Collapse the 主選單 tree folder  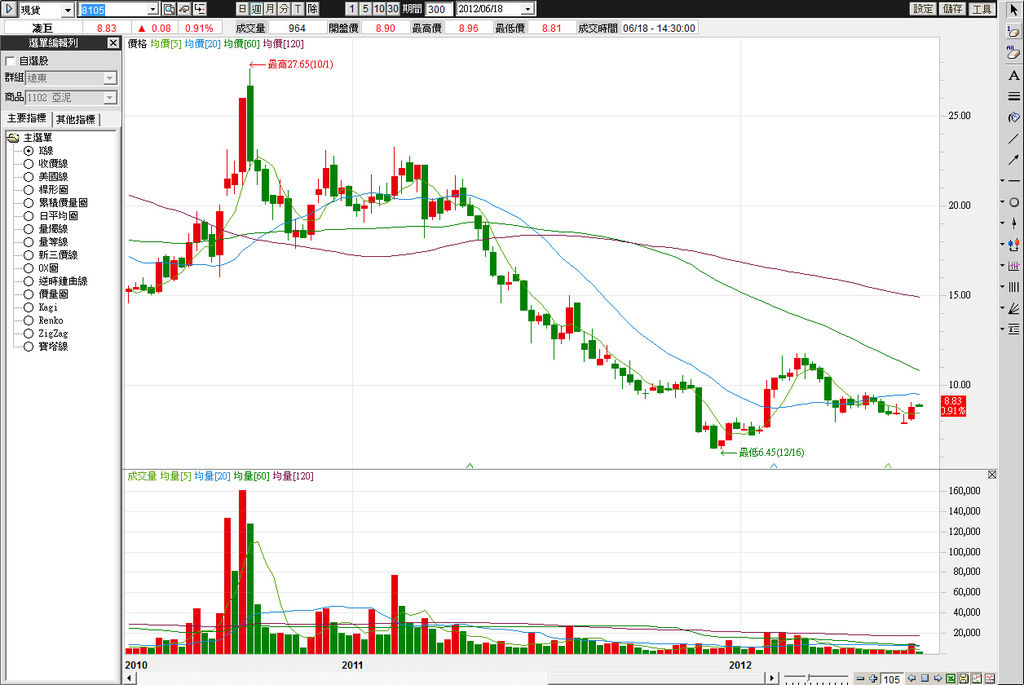click(x=12, y=138)
